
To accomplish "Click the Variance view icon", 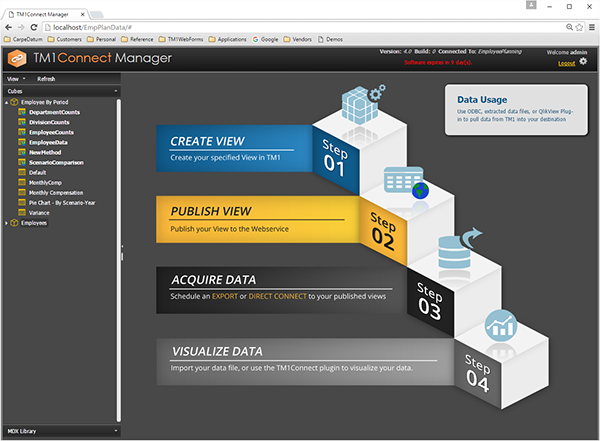I will click(x=22, y=212).
